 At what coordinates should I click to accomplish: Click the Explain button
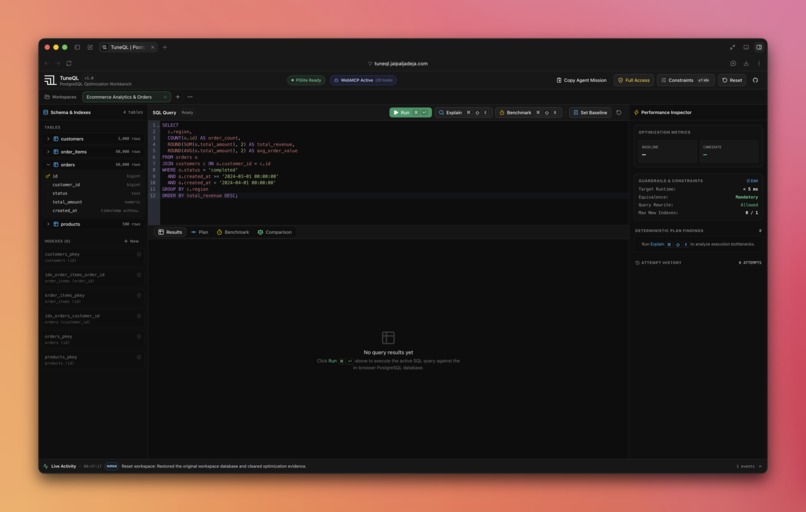click(x=463, y=113)
